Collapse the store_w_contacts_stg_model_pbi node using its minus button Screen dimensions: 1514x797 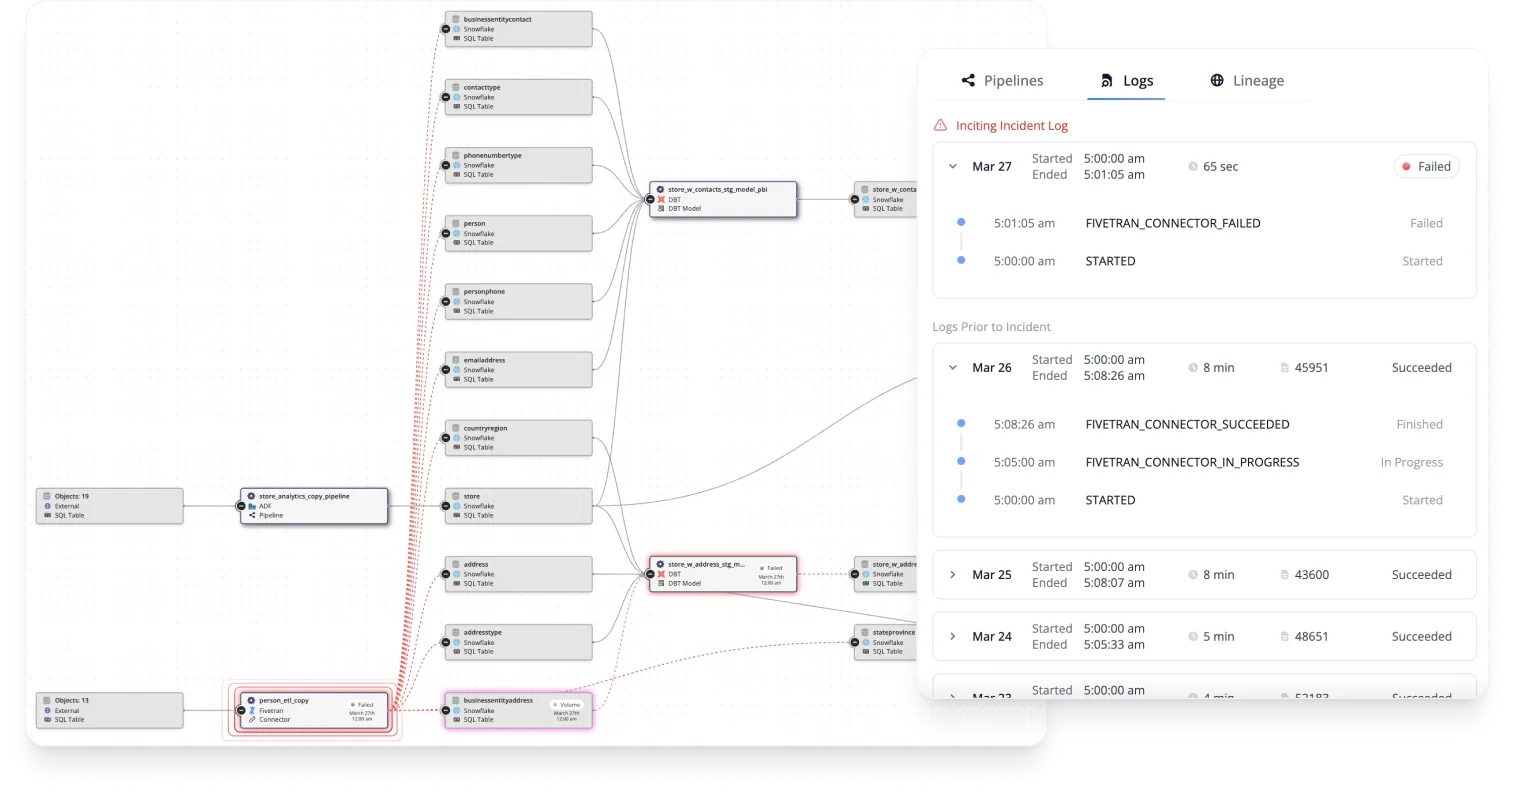[x=650, y=199]
